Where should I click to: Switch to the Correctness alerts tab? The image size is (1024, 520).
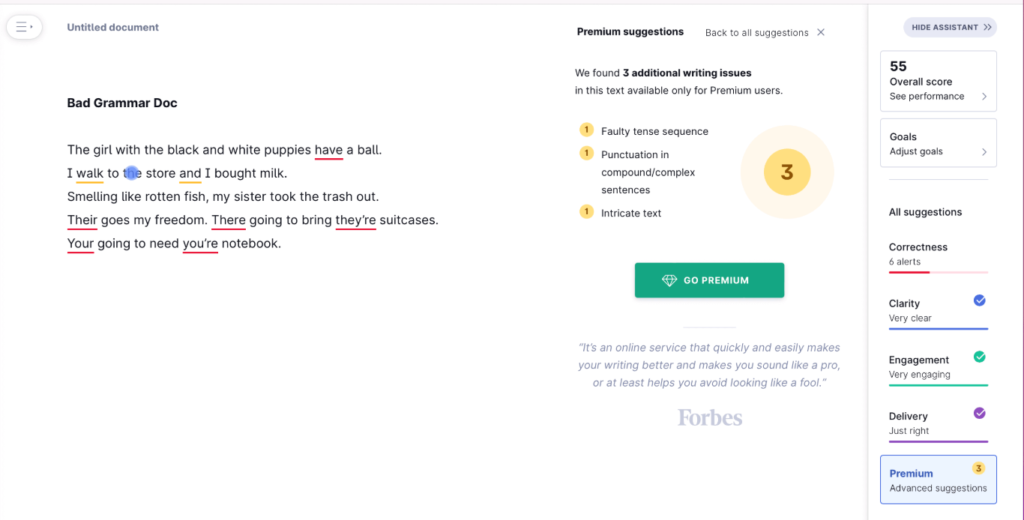pyautogui.click(x=938, y=255)
